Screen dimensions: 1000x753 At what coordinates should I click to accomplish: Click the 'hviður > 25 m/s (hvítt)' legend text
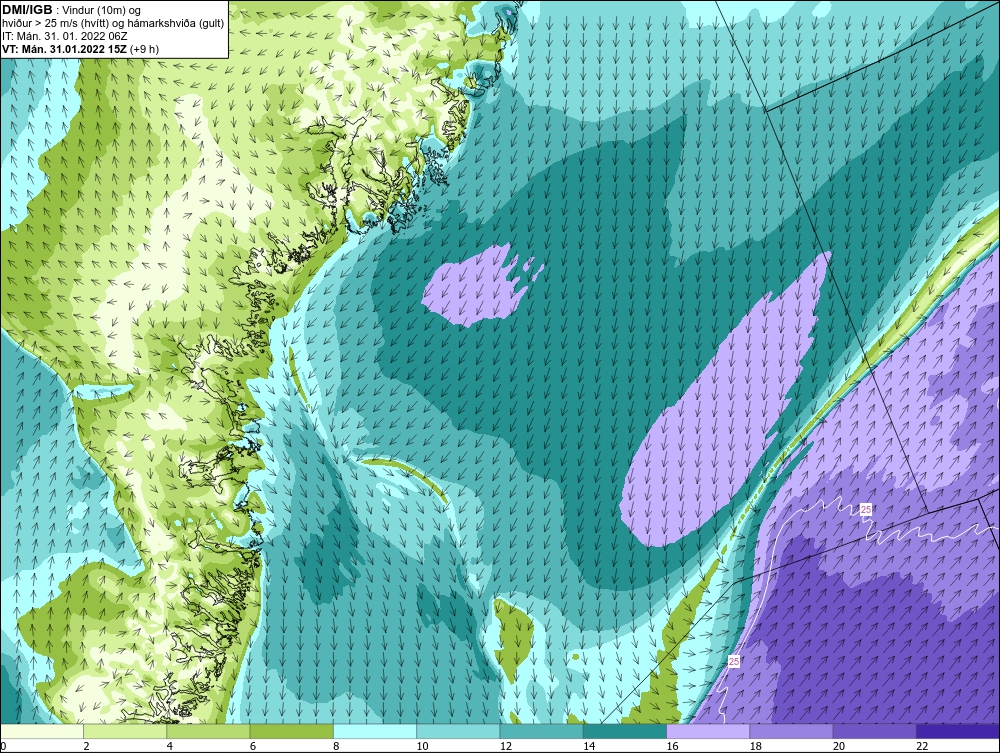coord(54,24)
